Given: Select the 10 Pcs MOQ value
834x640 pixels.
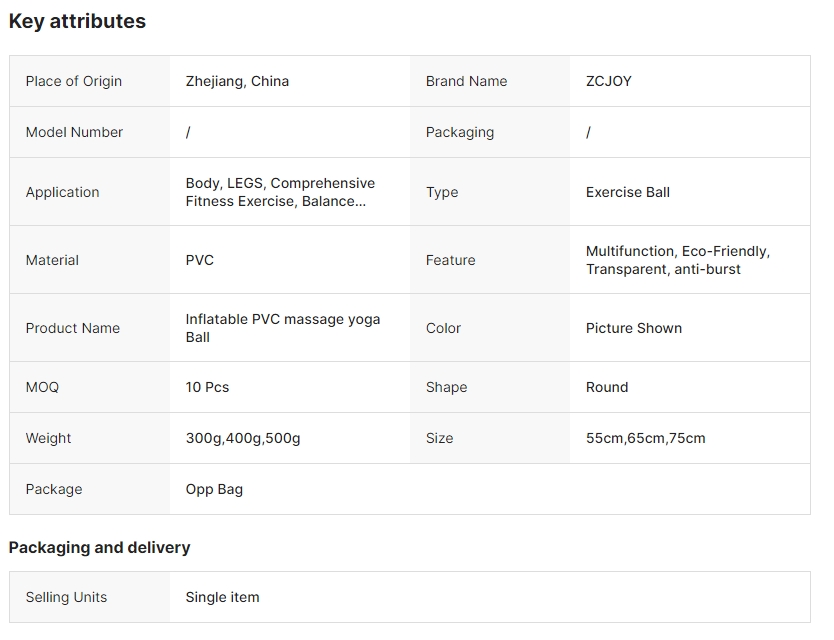Looking at the screenshot, I should point(207,387).
